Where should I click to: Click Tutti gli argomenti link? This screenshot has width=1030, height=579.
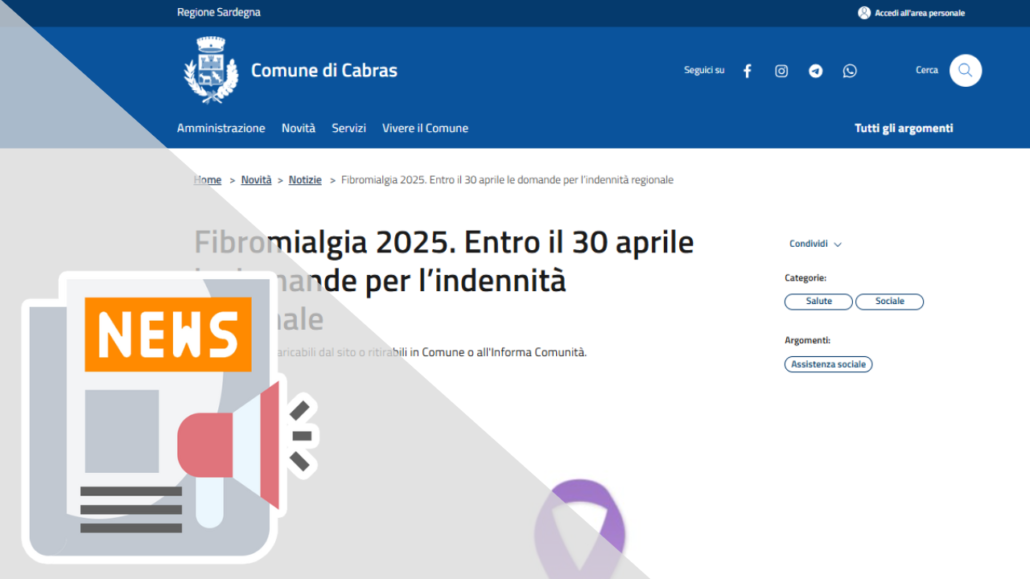(x=903, y=128)
